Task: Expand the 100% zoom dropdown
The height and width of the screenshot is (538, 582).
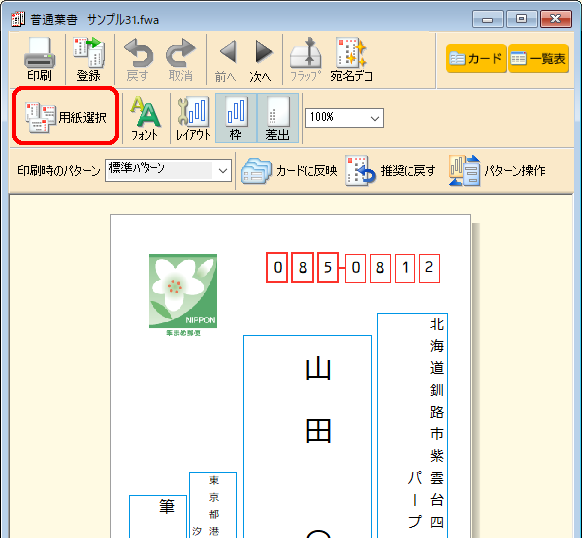Action: [344, 118]
